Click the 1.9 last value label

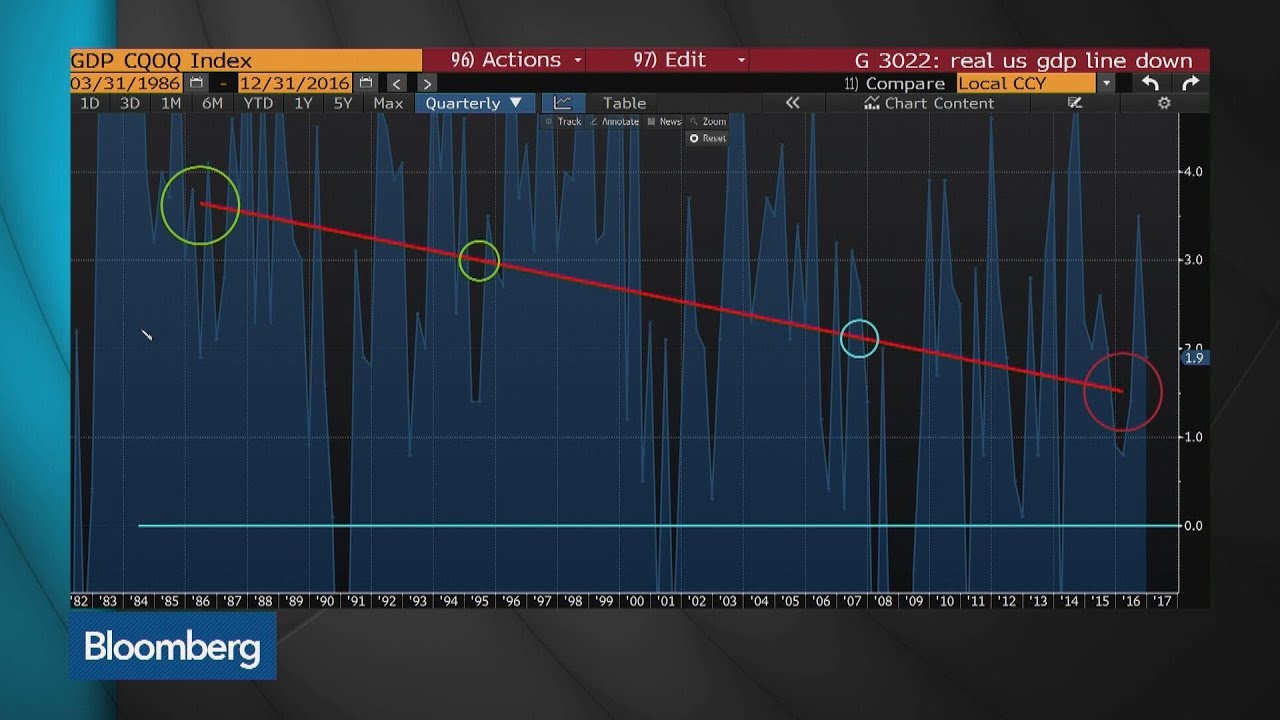coord(1194,358)
